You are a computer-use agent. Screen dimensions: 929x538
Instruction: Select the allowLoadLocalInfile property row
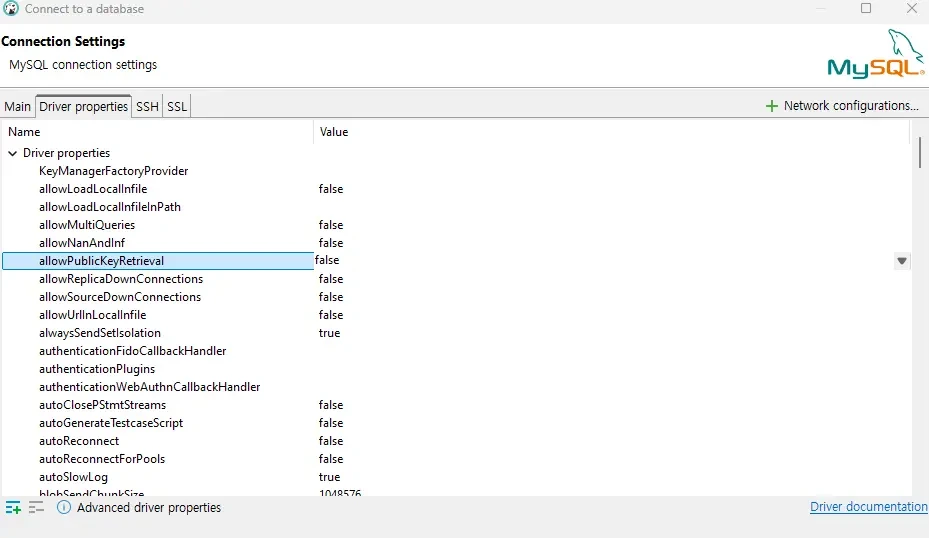click(x=93, y=189)
